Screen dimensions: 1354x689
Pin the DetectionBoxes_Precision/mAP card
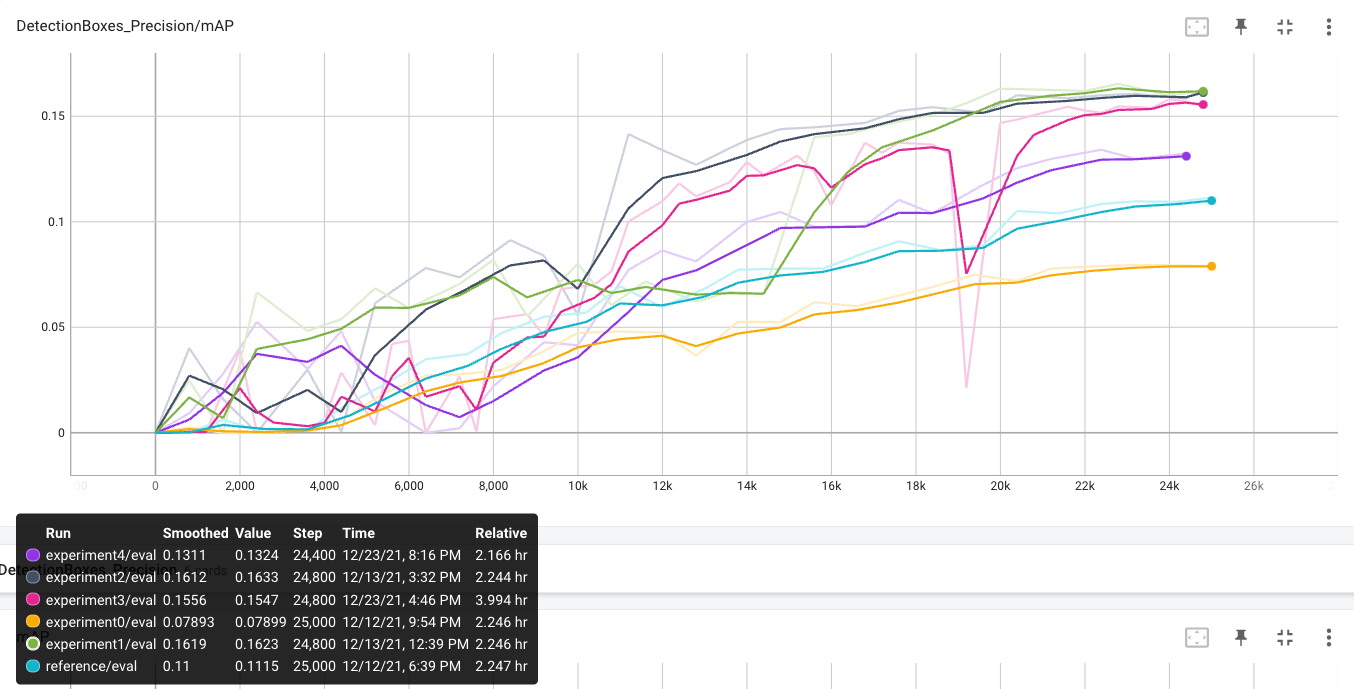point(1241,27)
